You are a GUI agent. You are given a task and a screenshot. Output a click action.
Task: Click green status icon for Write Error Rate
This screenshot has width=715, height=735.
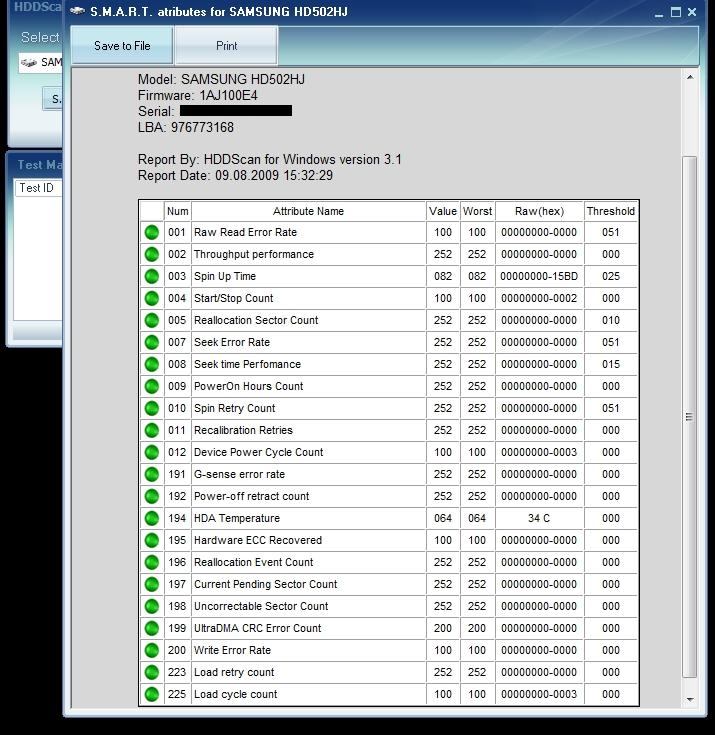(x=151, y=651)
